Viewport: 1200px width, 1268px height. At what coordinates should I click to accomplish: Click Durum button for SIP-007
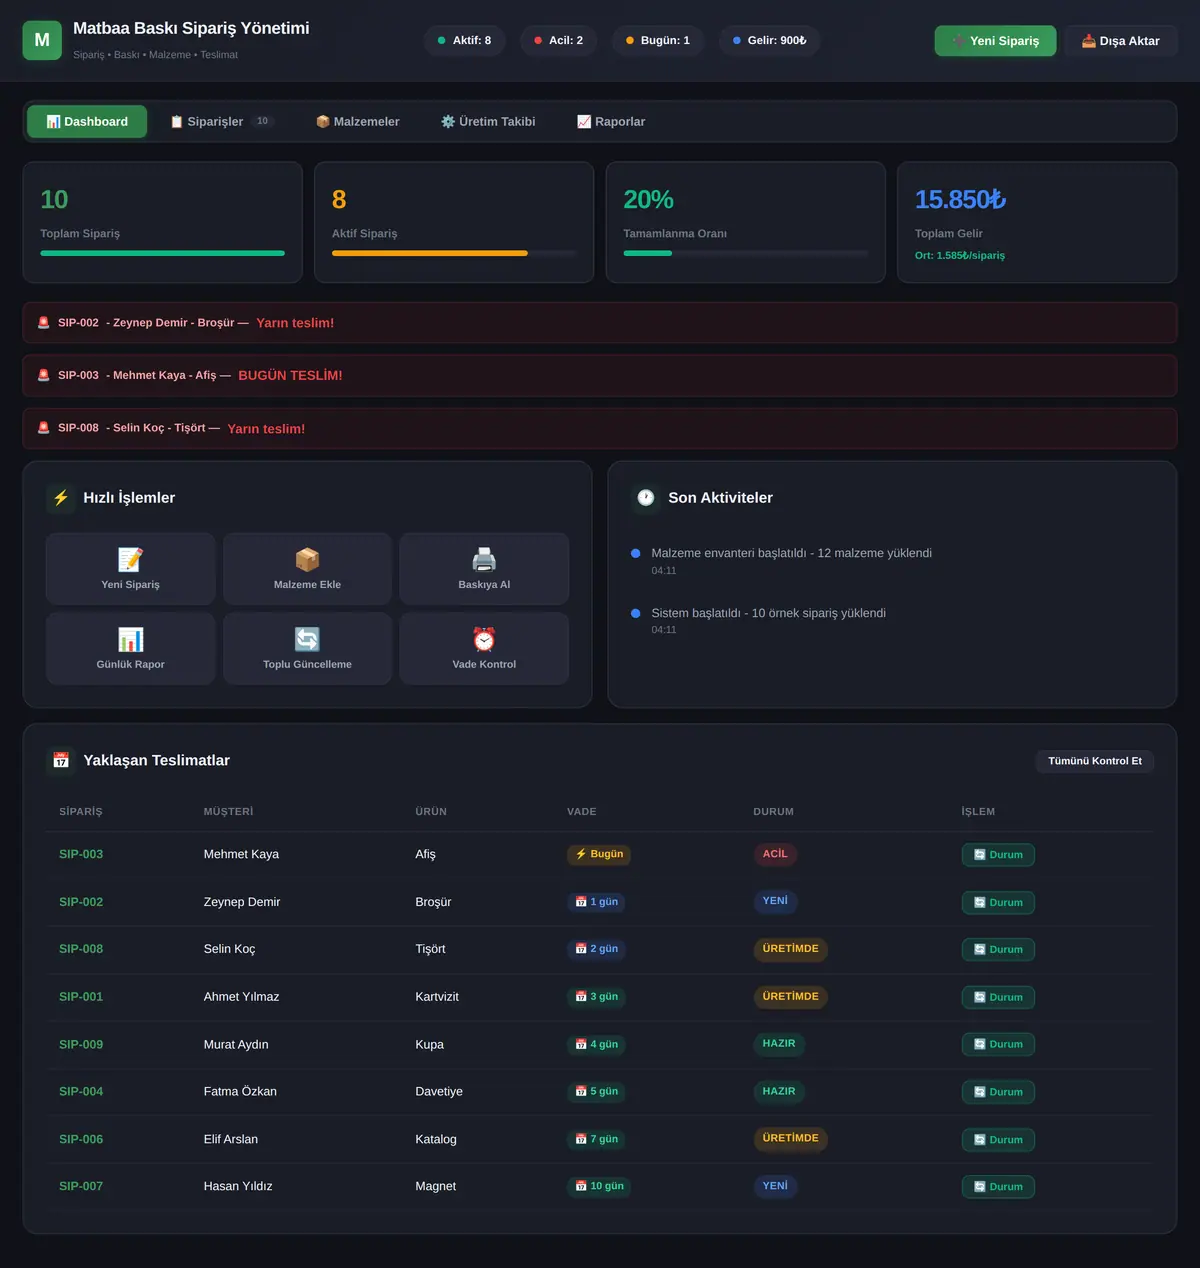998,1187
